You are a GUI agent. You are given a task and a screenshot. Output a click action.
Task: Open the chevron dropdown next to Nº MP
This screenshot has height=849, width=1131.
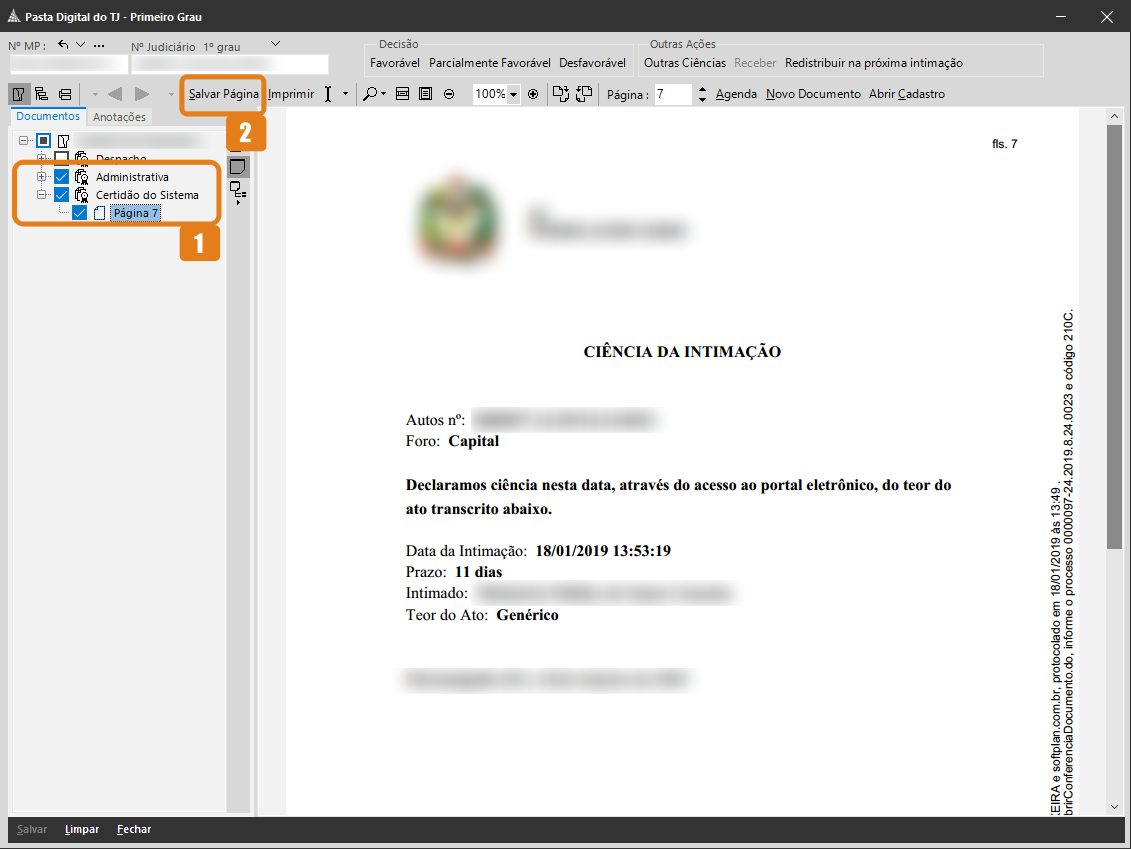(81, 45)
